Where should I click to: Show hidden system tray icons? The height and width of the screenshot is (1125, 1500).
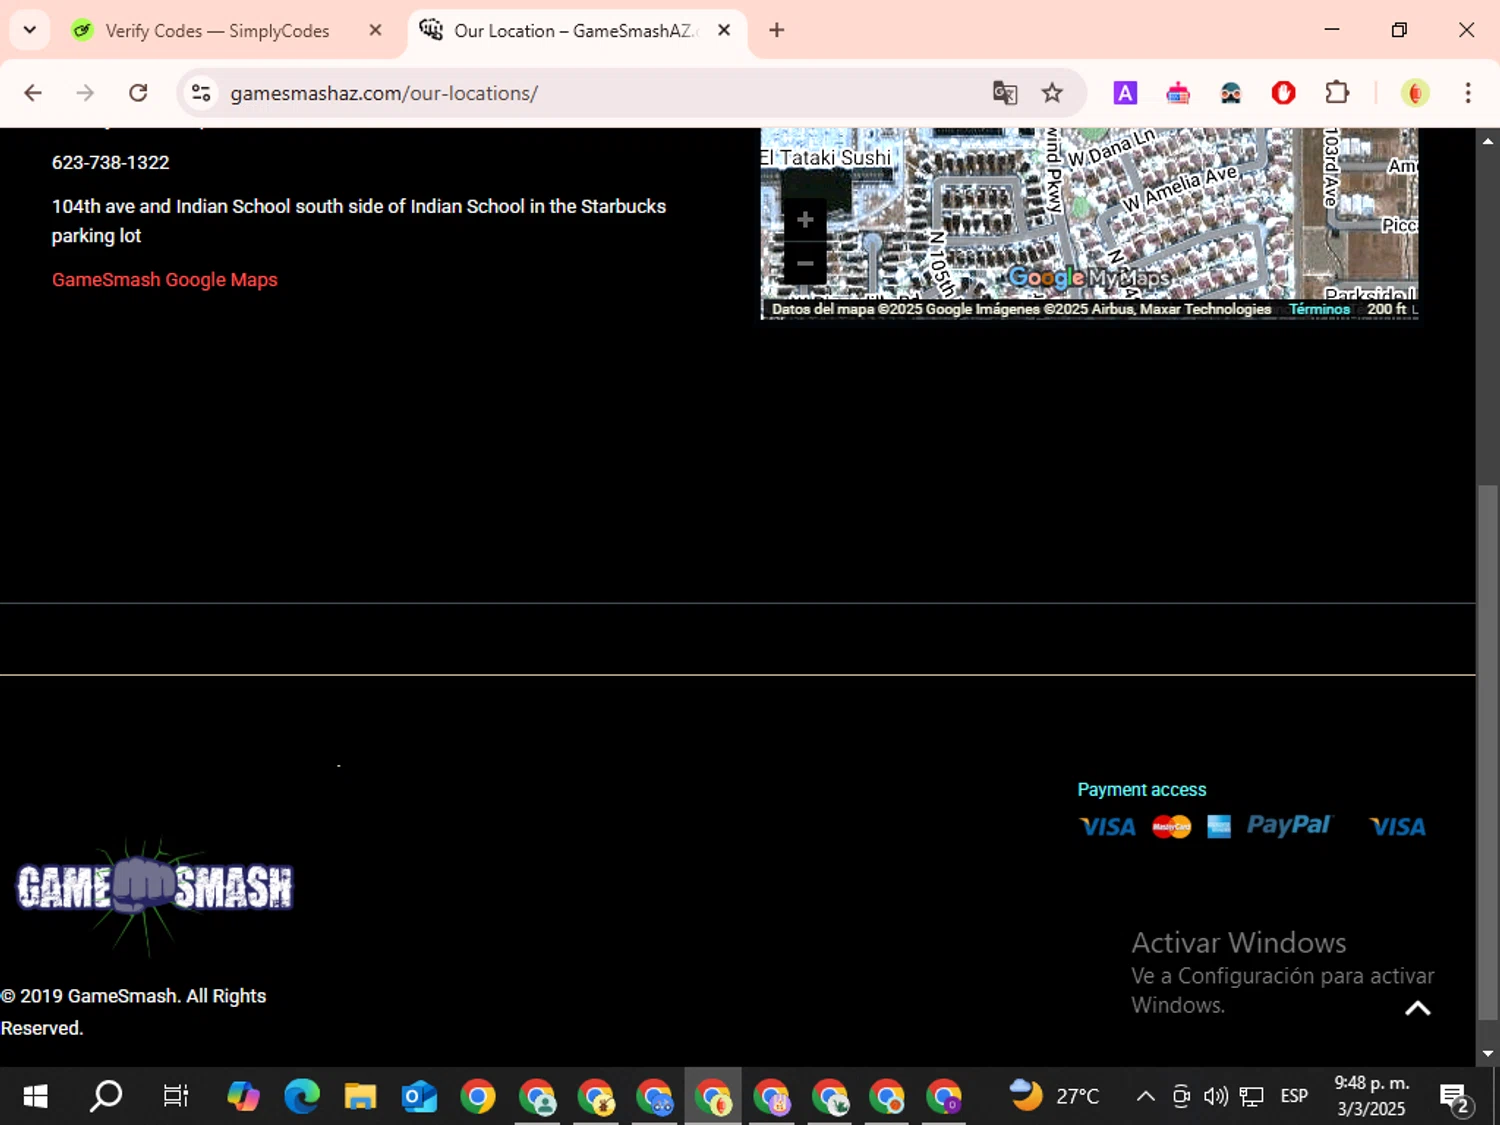[1146, 1097]
